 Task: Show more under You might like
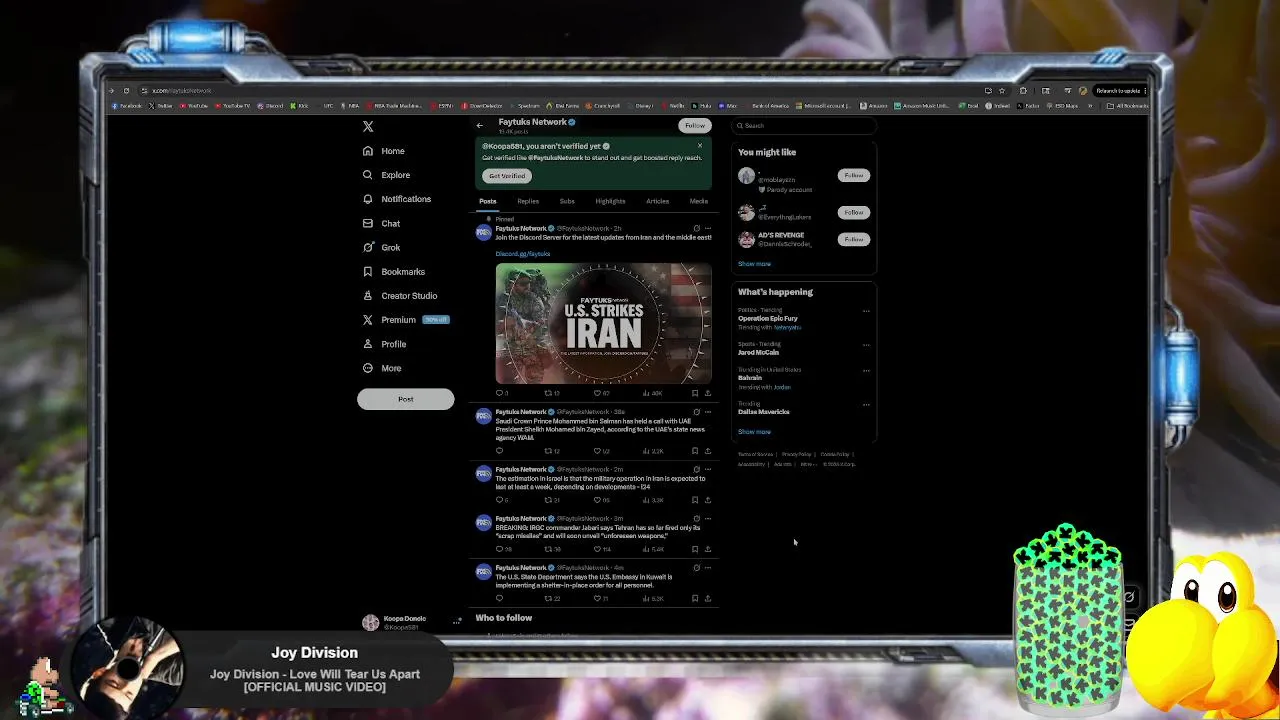[754, 264]
